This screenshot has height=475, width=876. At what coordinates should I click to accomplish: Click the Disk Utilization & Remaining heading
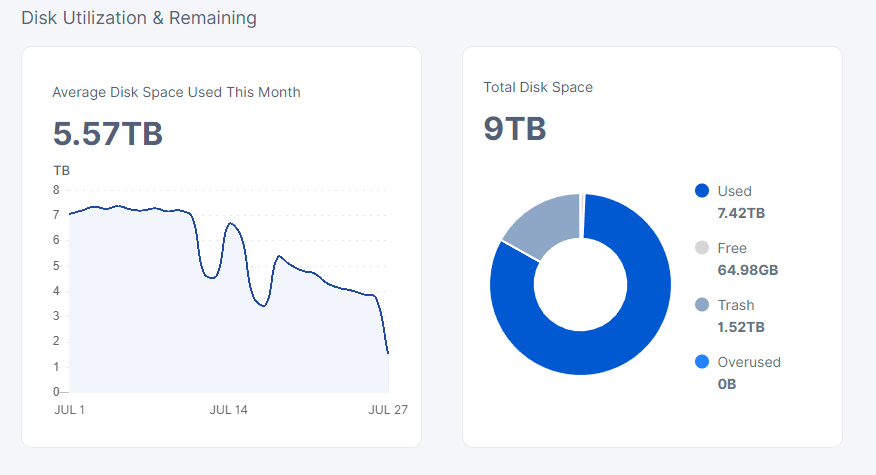coord(138,18)
